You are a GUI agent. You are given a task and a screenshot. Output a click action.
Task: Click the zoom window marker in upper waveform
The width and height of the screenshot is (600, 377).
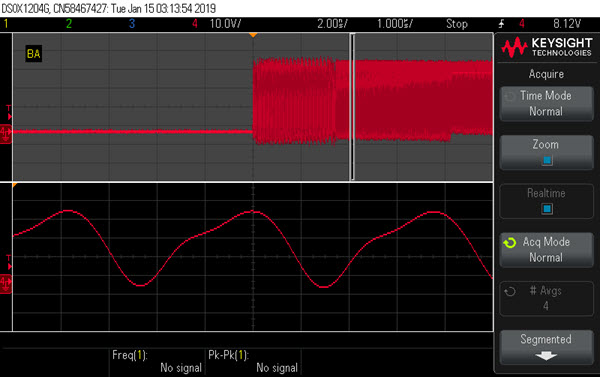[x=352, y=106]
